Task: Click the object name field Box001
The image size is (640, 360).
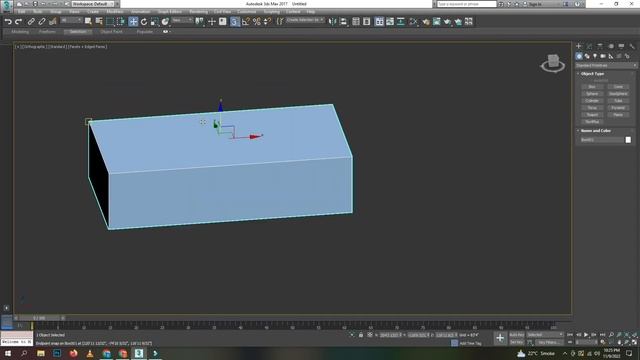Action: [x=602, y=140]
